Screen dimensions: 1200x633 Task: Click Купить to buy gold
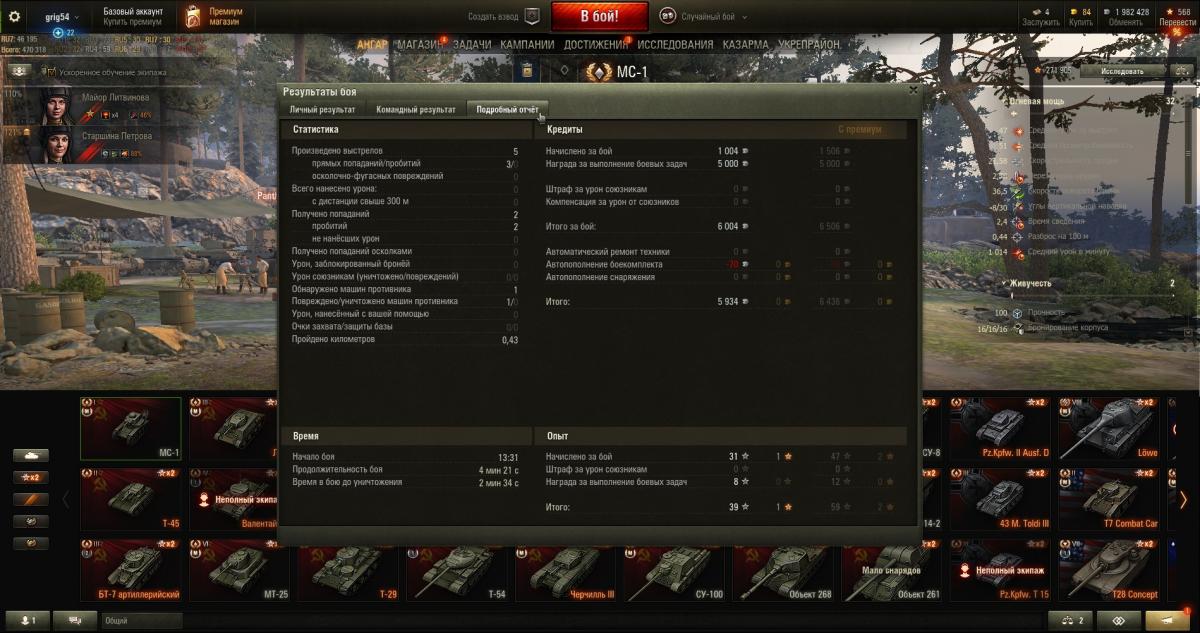point(1080,17)
